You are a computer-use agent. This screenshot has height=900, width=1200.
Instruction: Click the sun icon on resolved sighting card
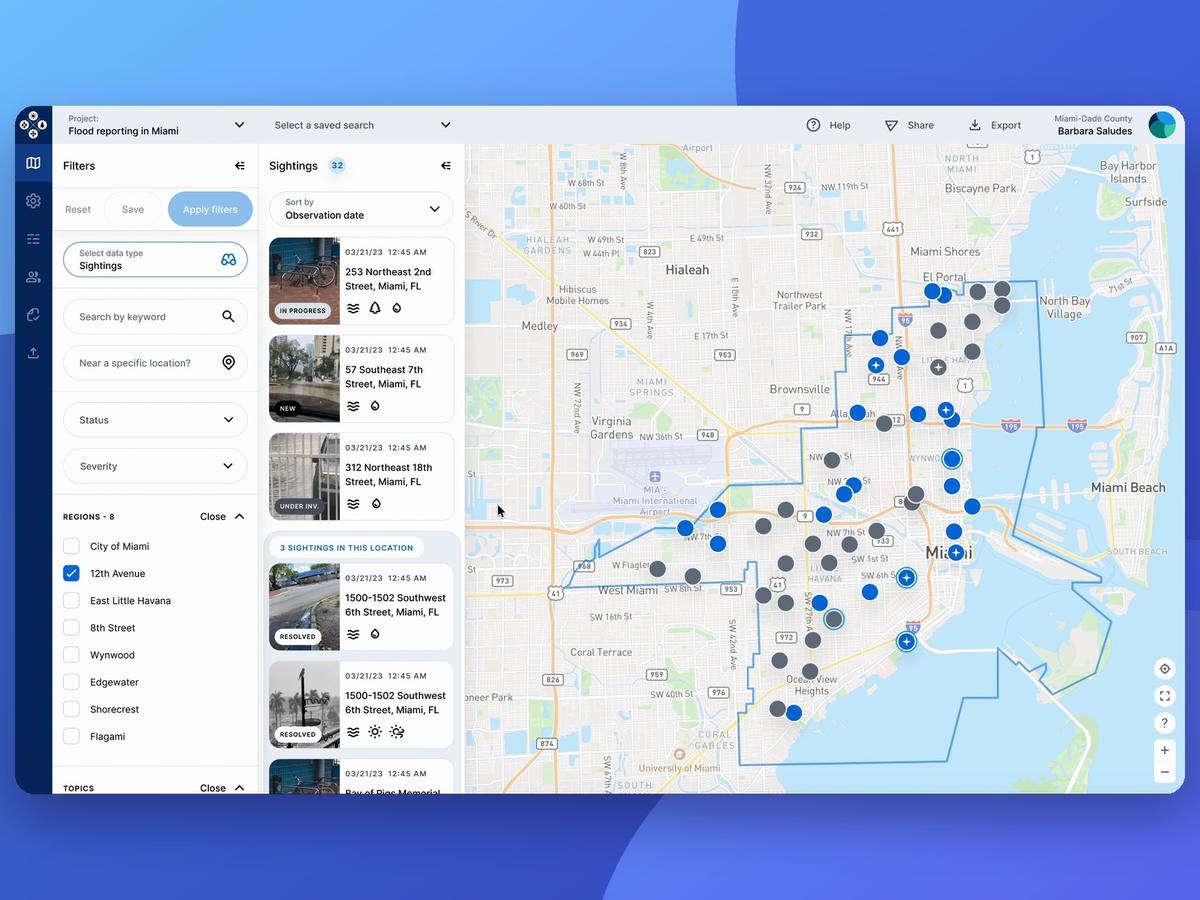(x=375, y=732)
